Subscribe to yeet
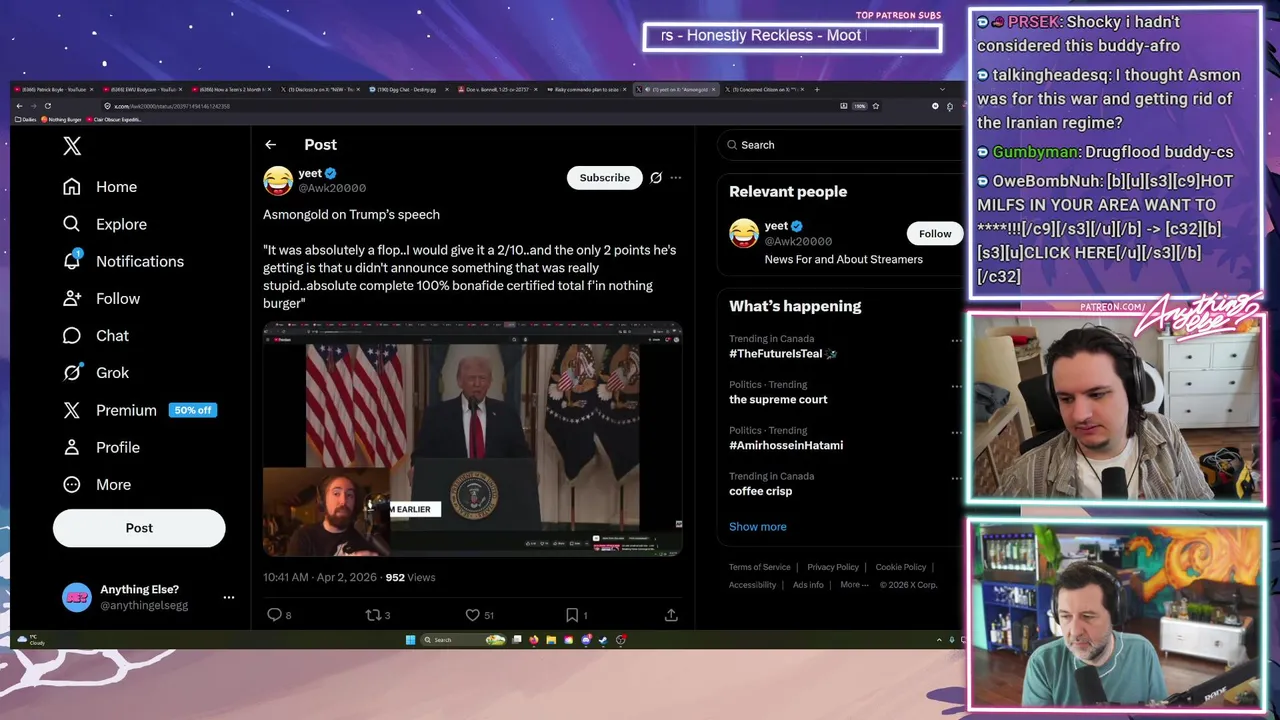 click(605, 177)
